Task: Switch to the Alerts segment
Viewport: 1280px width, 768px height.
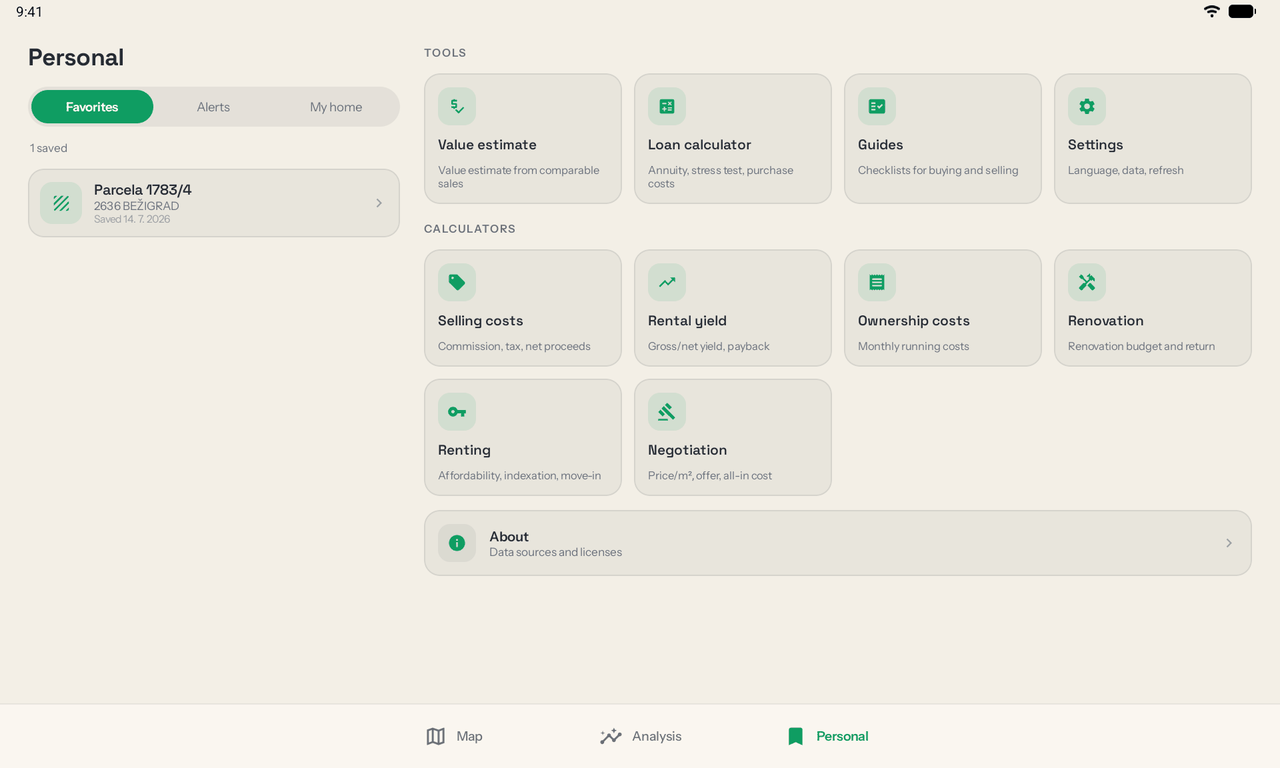Action: (x=213, y=107)
